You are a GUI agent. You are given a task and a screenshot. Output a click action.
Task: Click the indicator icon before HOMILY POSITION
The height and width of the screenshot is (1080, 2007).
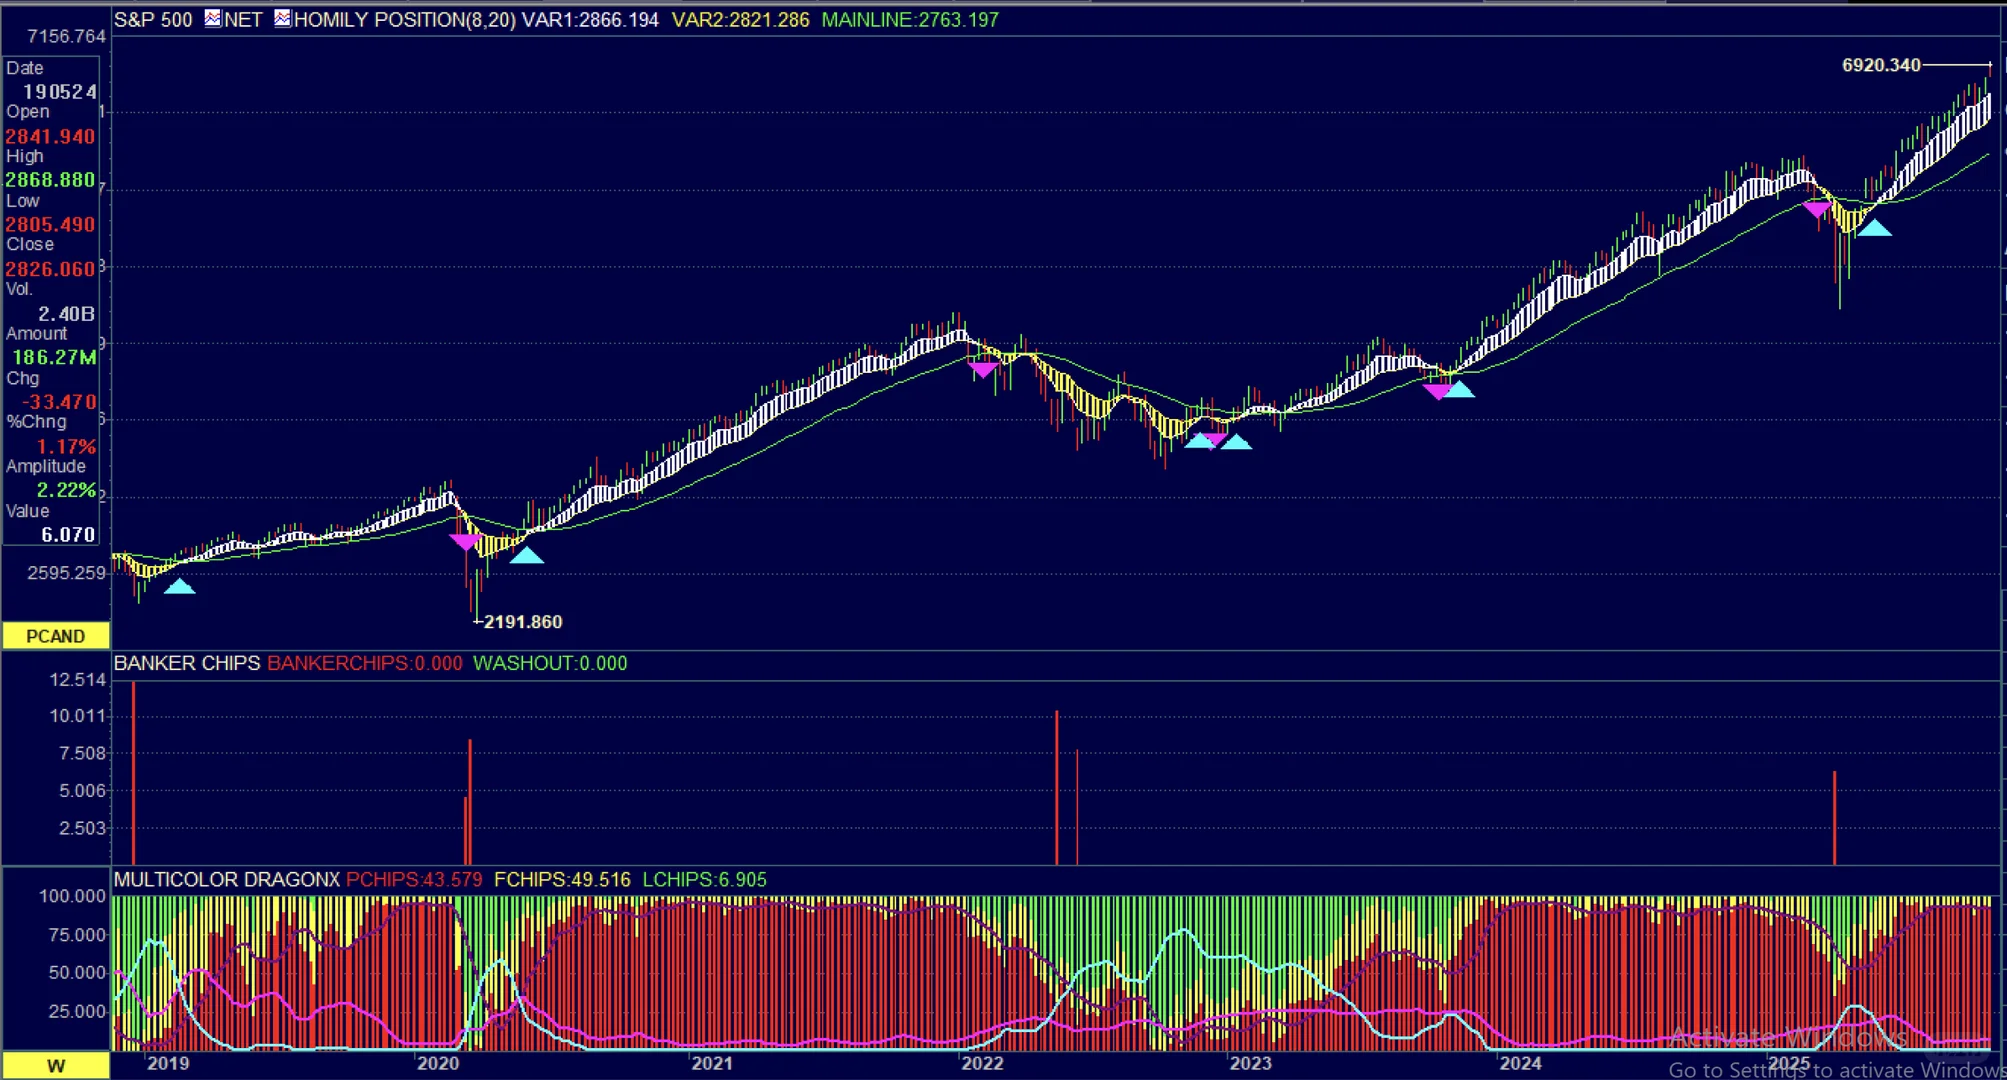pos(283,19)
